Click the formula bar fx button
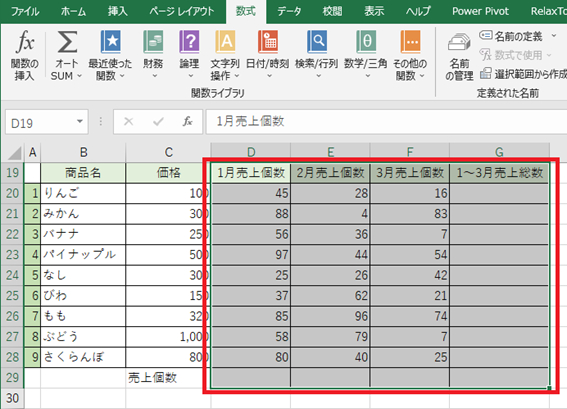The height and width of the screenshot is (409, 567). click(187, 122)
